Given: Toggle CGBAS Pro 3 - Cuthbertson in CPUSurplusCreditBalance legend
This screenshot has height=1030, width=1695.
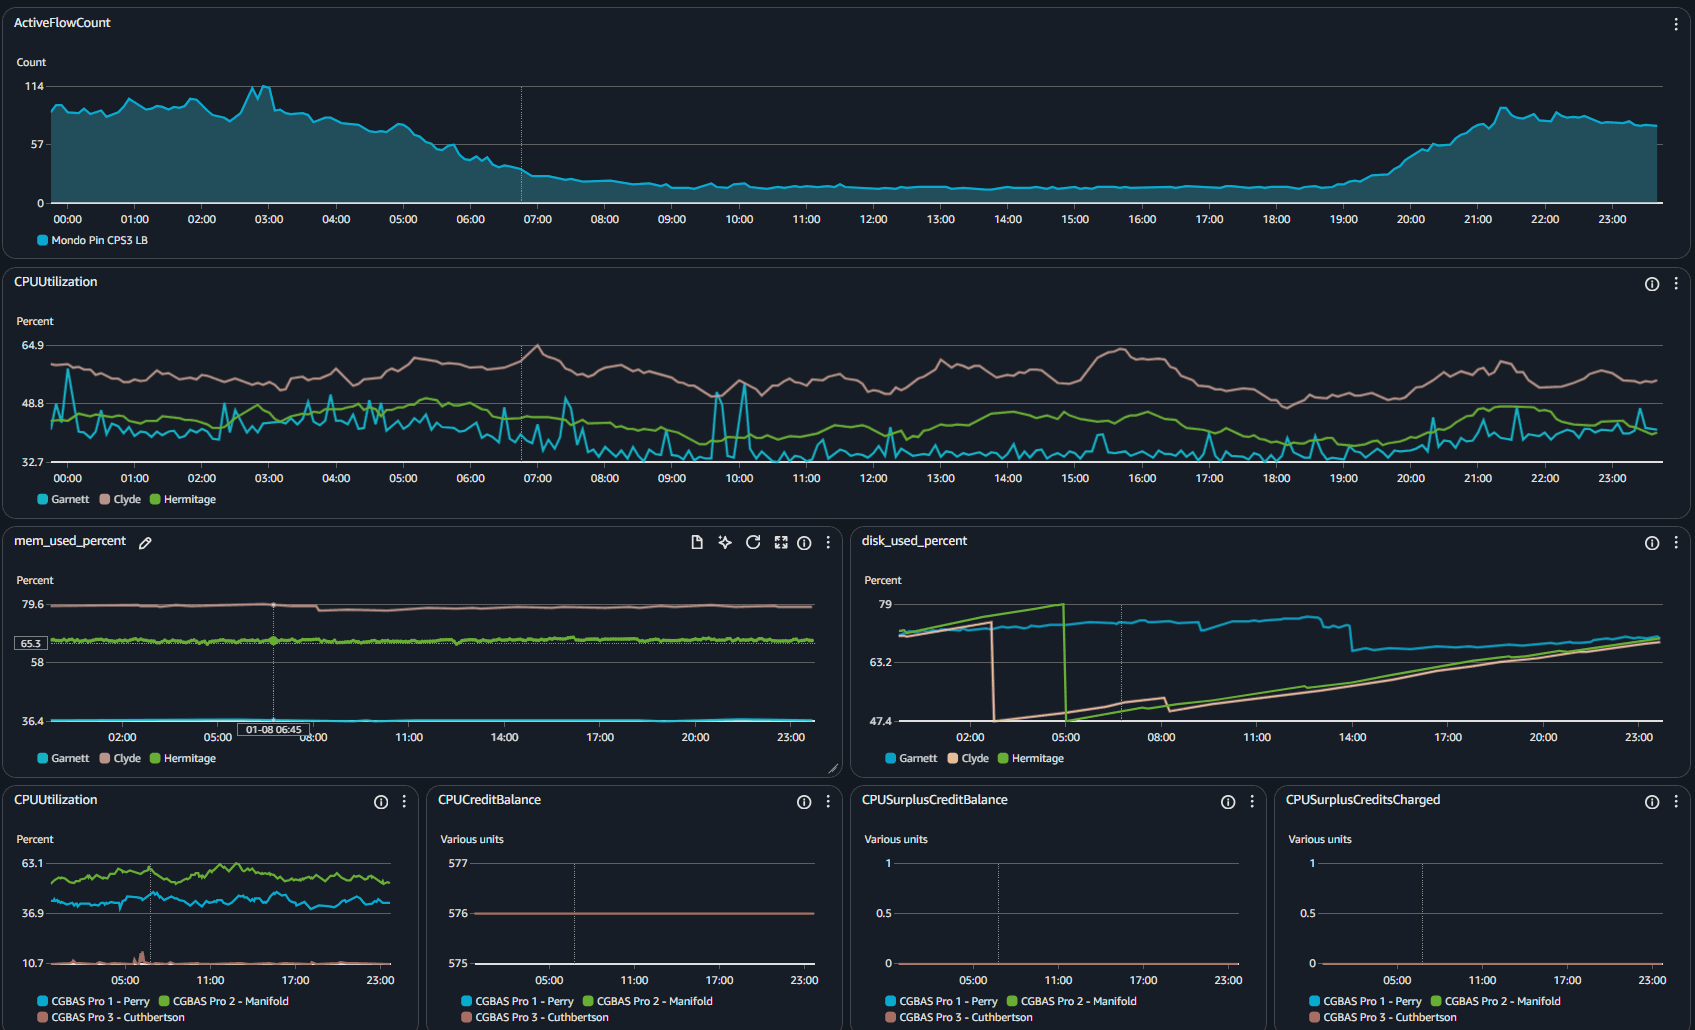Looking at the screenshot, I should pyautogui.click(x=959, y=1017).
